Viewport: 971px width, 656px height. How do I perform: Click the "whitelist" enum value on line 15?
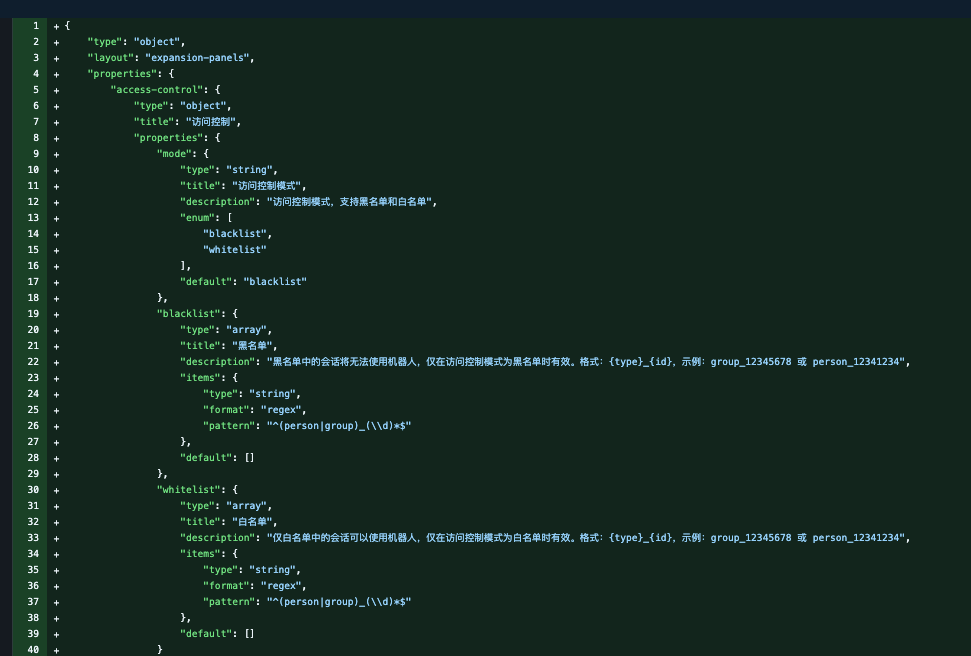235,249
